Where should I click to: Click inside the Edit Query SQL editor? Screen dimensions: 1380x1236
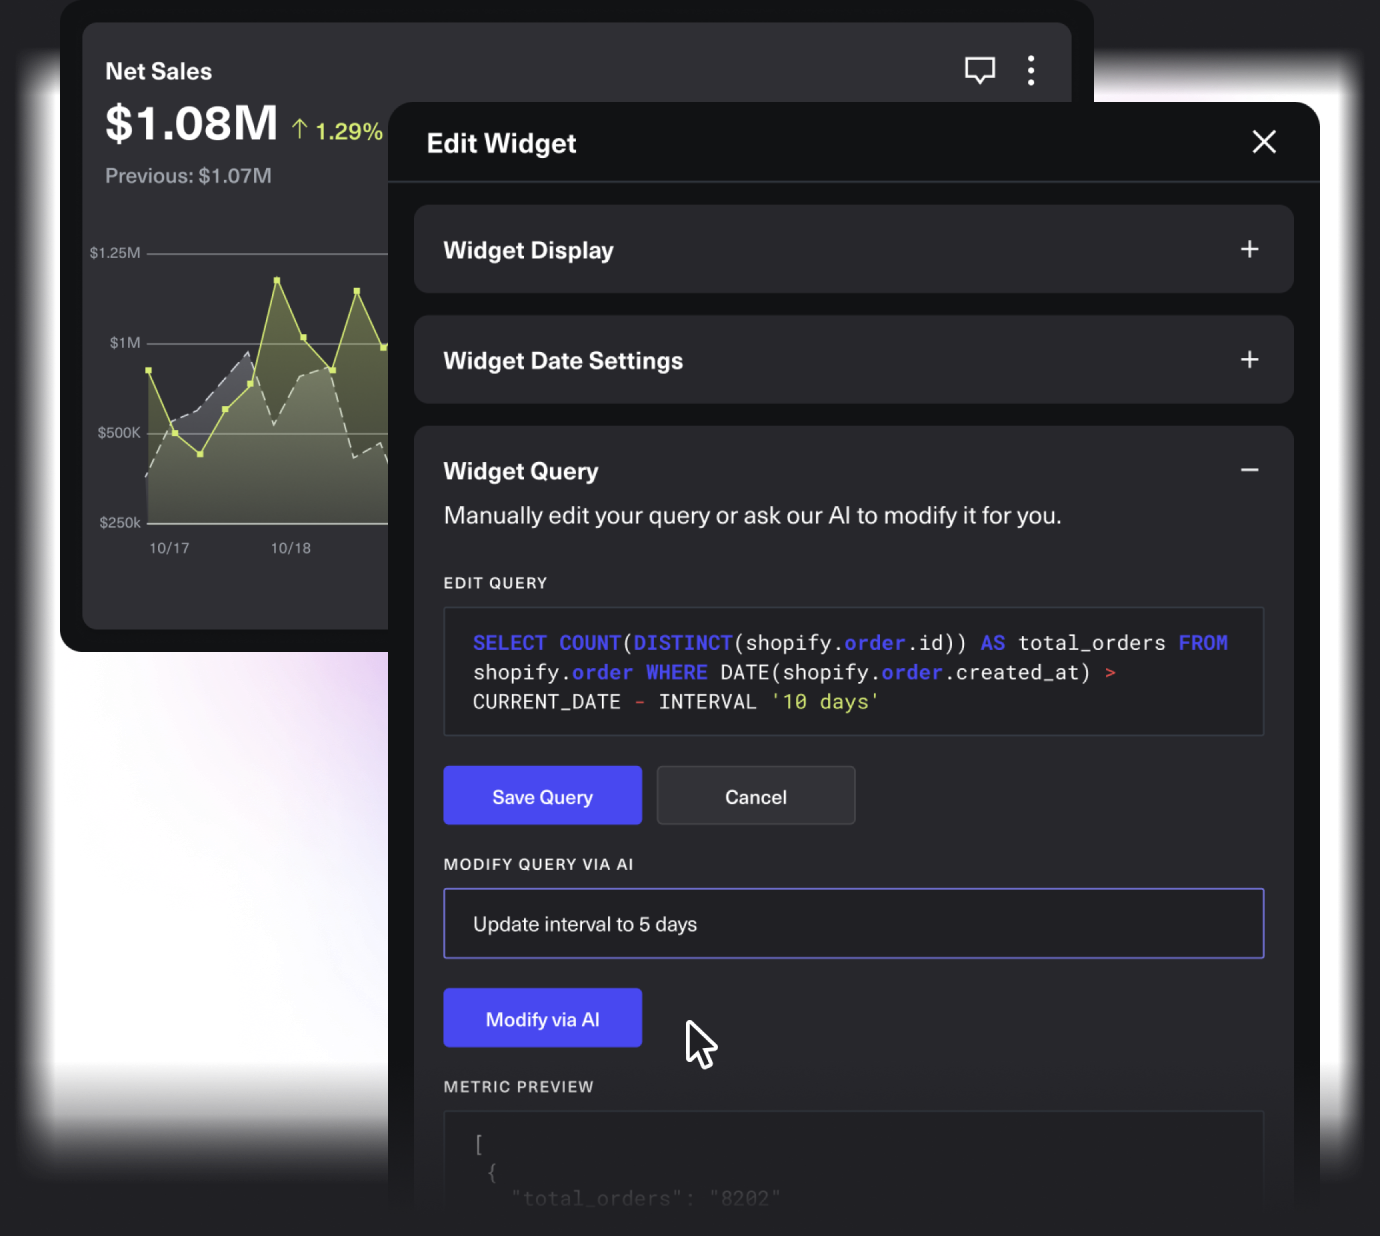(x=854, y=671)
